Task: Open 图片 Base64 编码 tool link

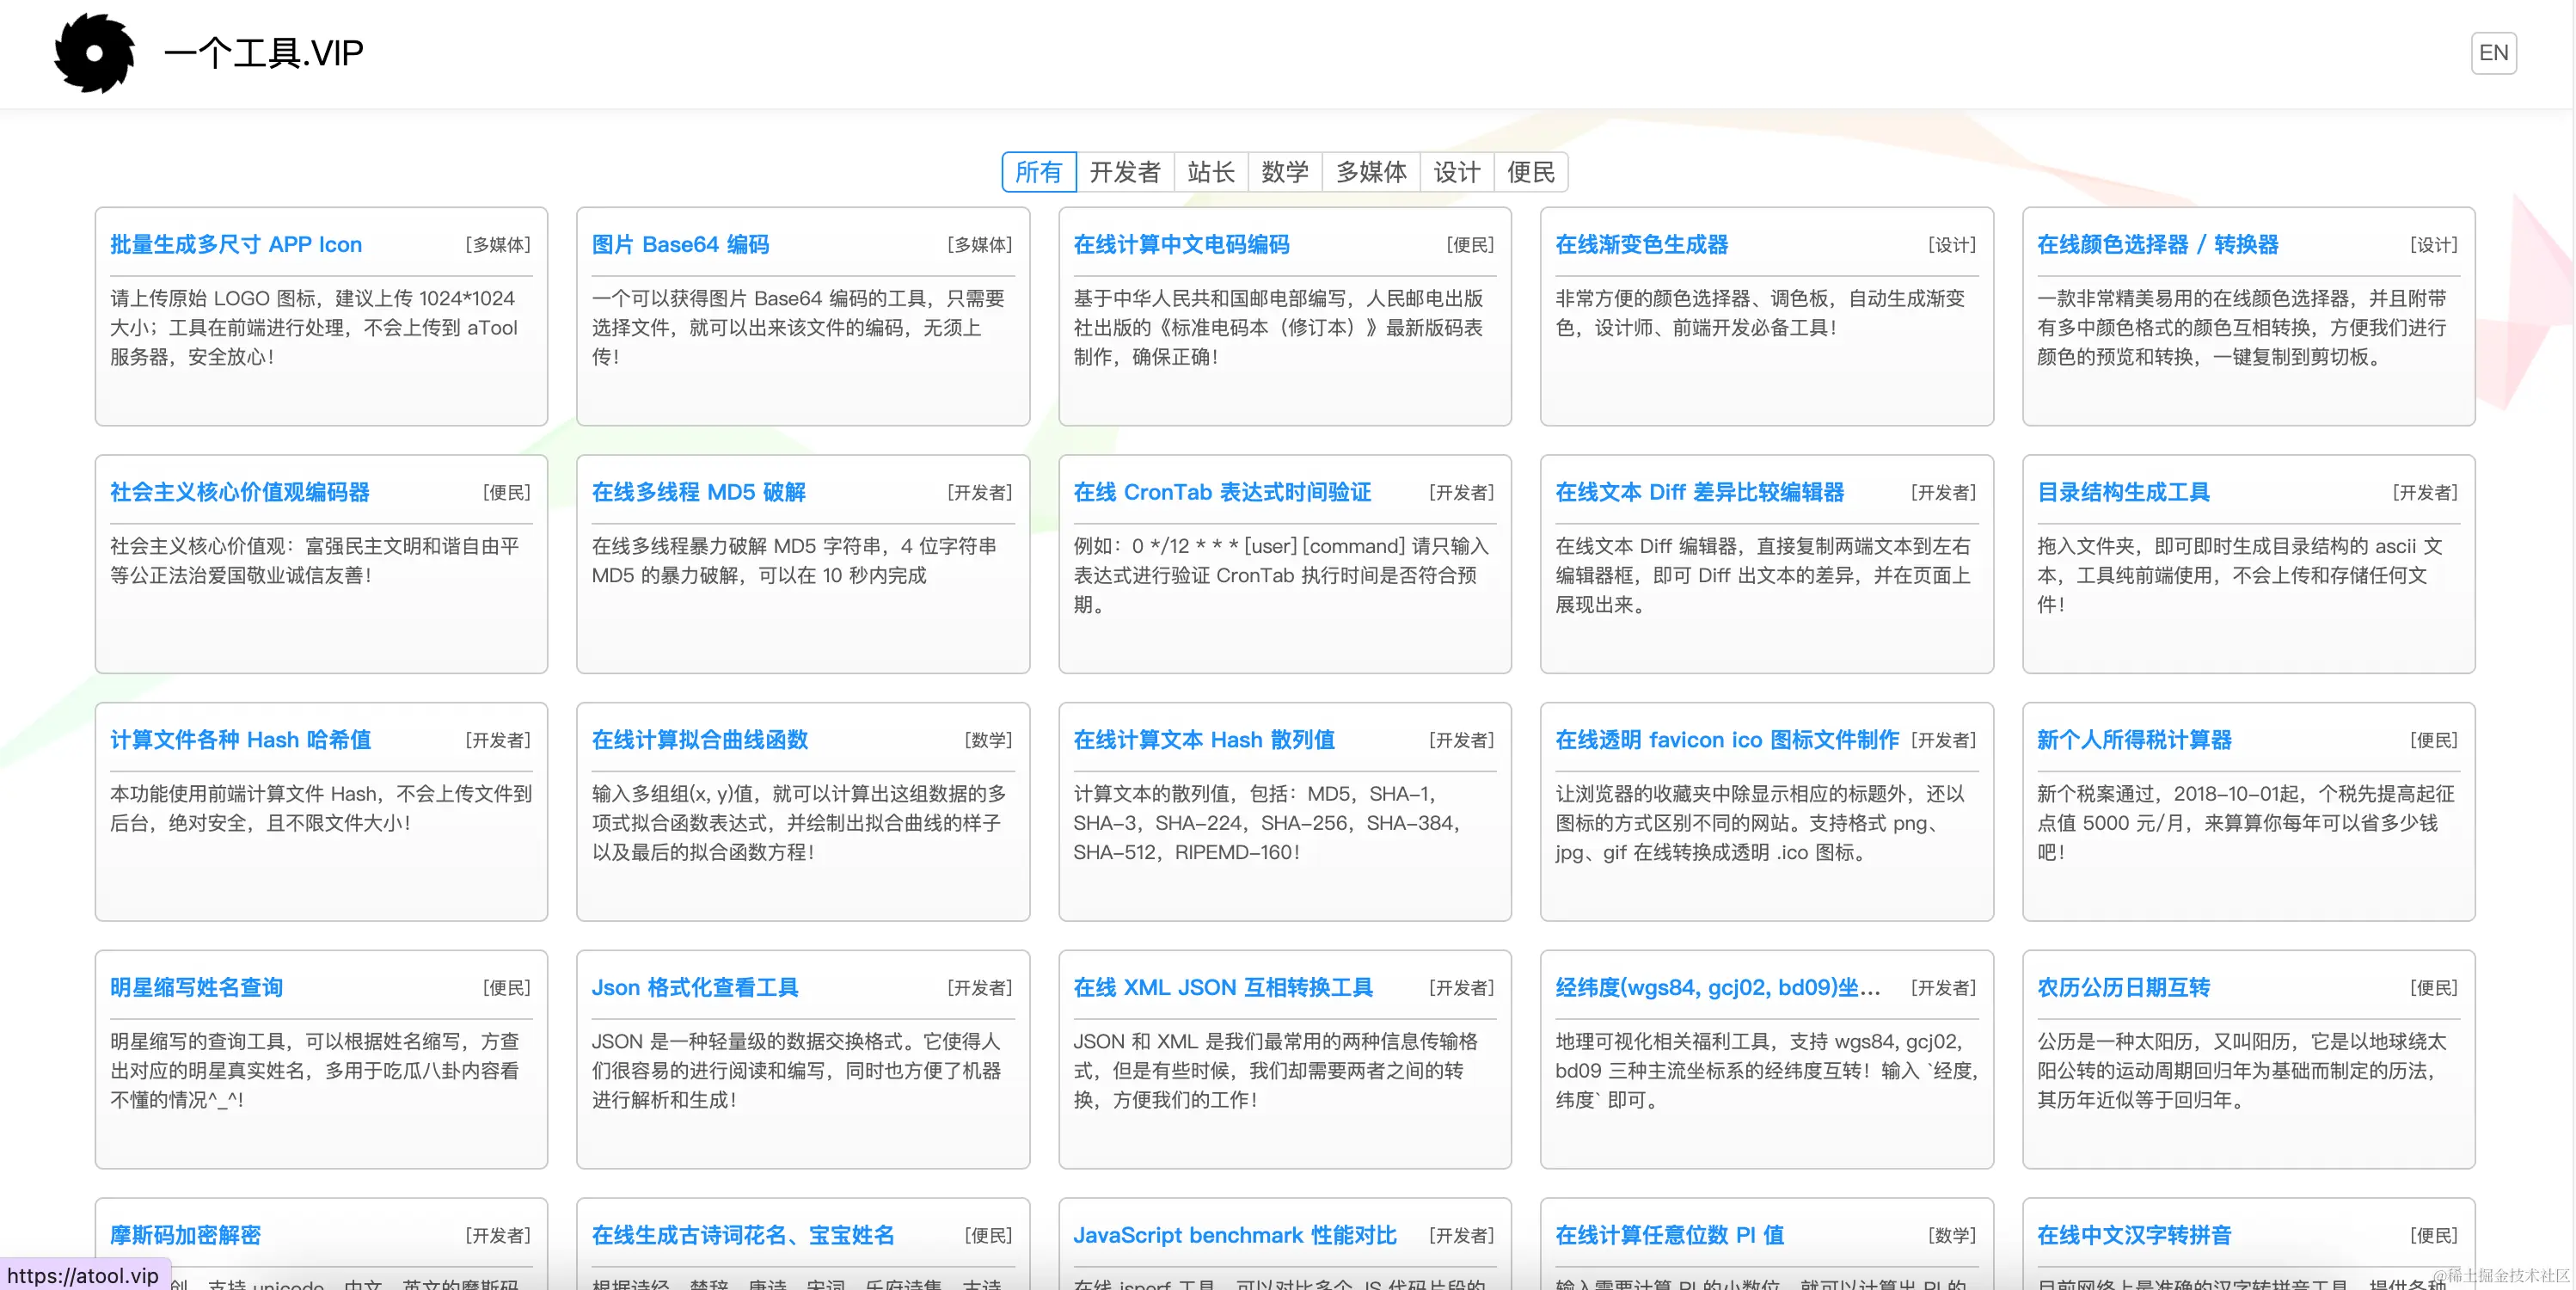Action: click(680, 245)
